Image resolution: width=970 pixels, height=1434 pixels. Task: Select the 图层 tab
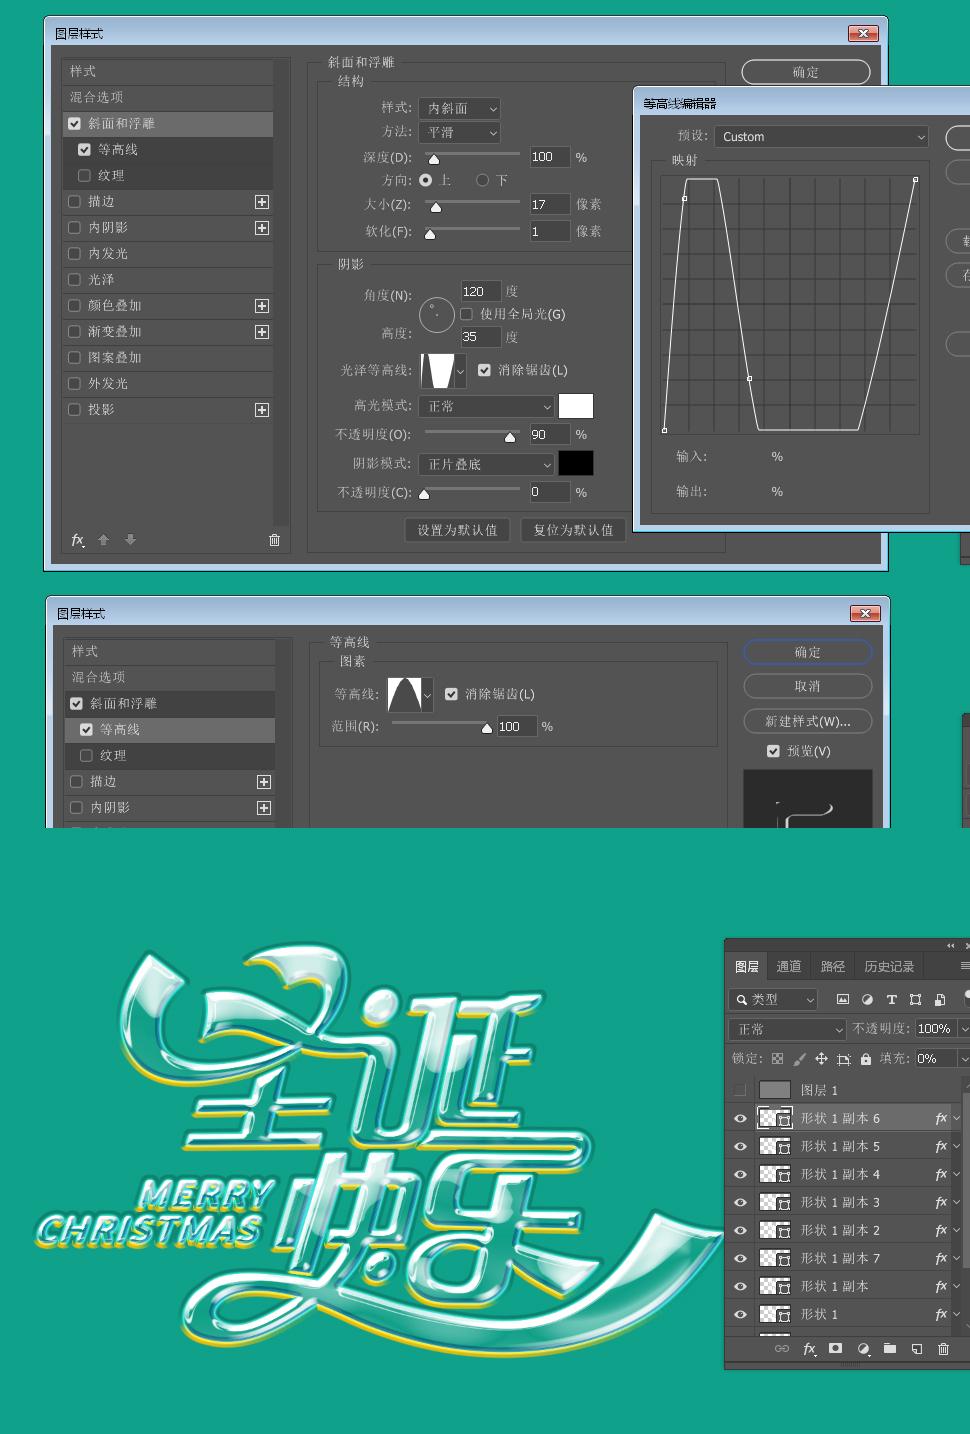(x=747, y=966)
